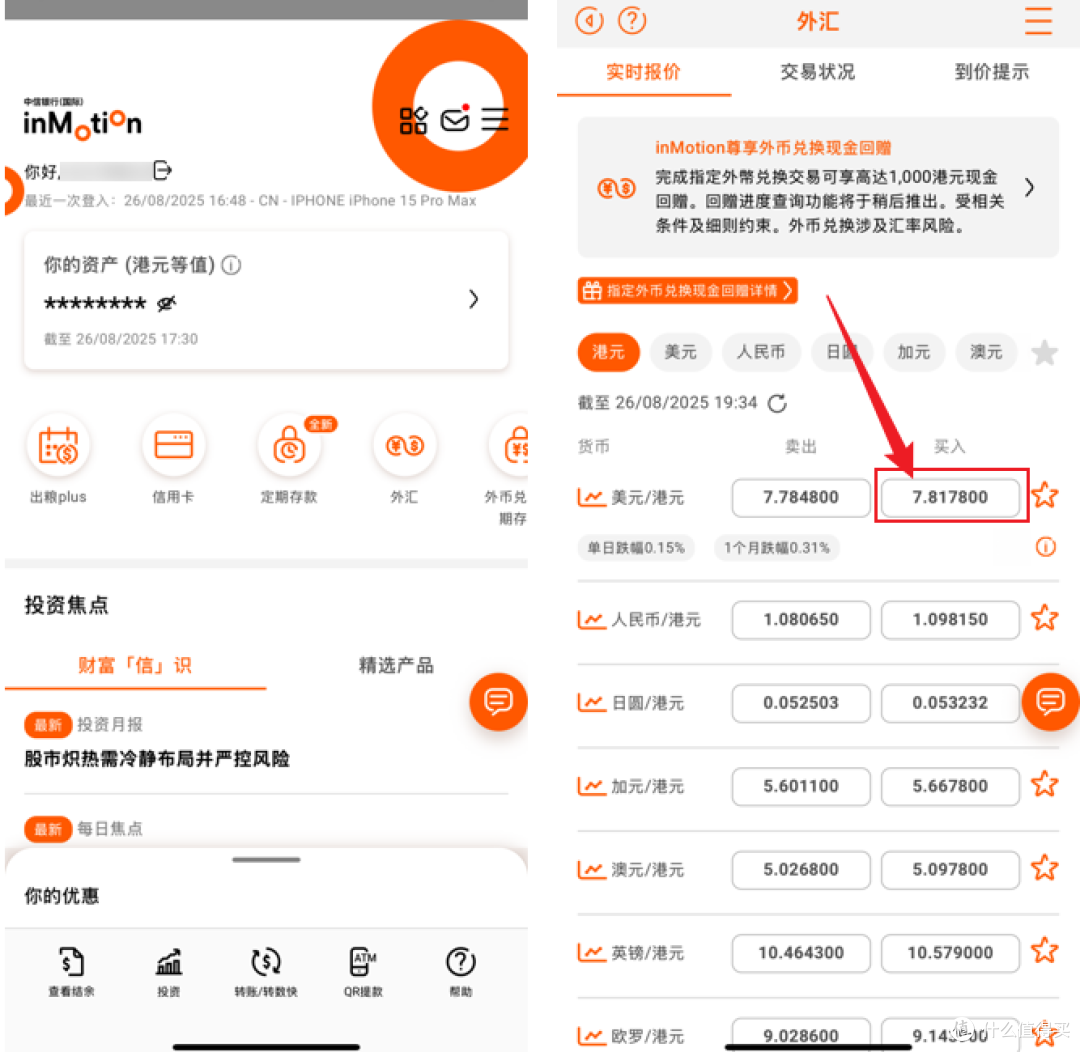Tap the refresh icon next to the timestamp

tap(779, 404)
